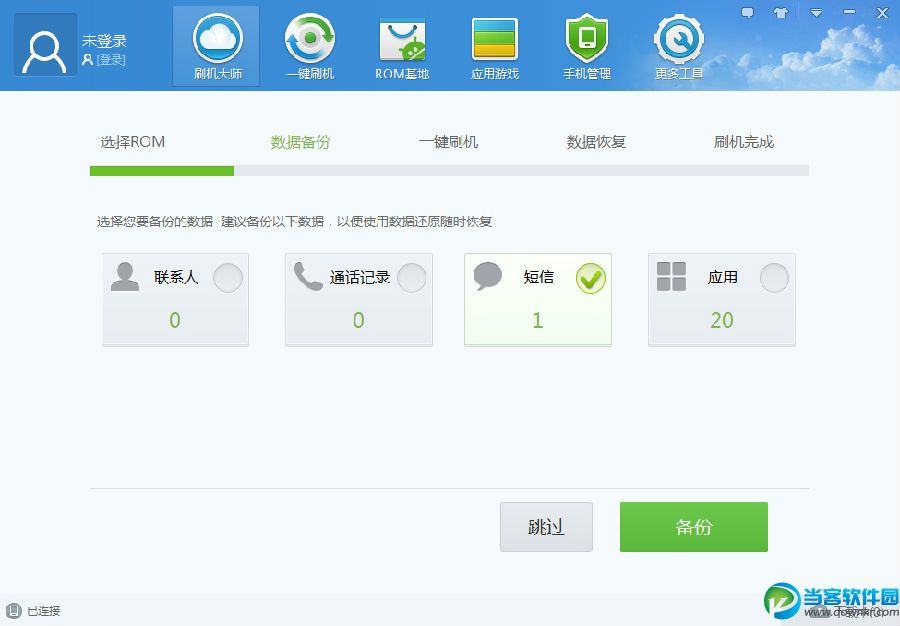This screenshot has height=626, width=900.
Task: Open the 更多工具 wrench icon
Action: tap(679, 39)
